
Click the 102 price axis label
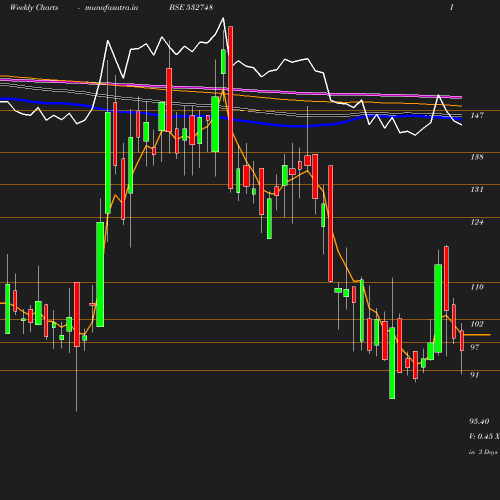tap(477, 324)
